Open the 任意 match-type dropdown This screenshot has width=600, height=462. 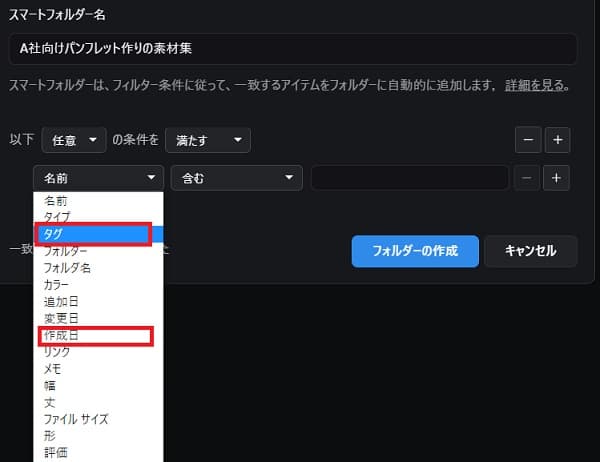[x=74, y=140]
